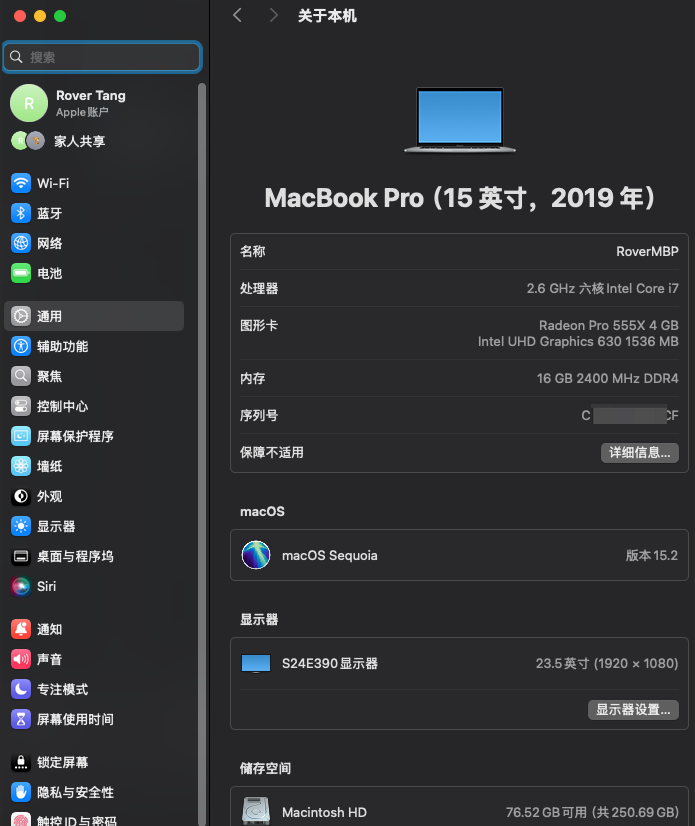Click Rover Tang Apple account avatar

tap(29, 103)
